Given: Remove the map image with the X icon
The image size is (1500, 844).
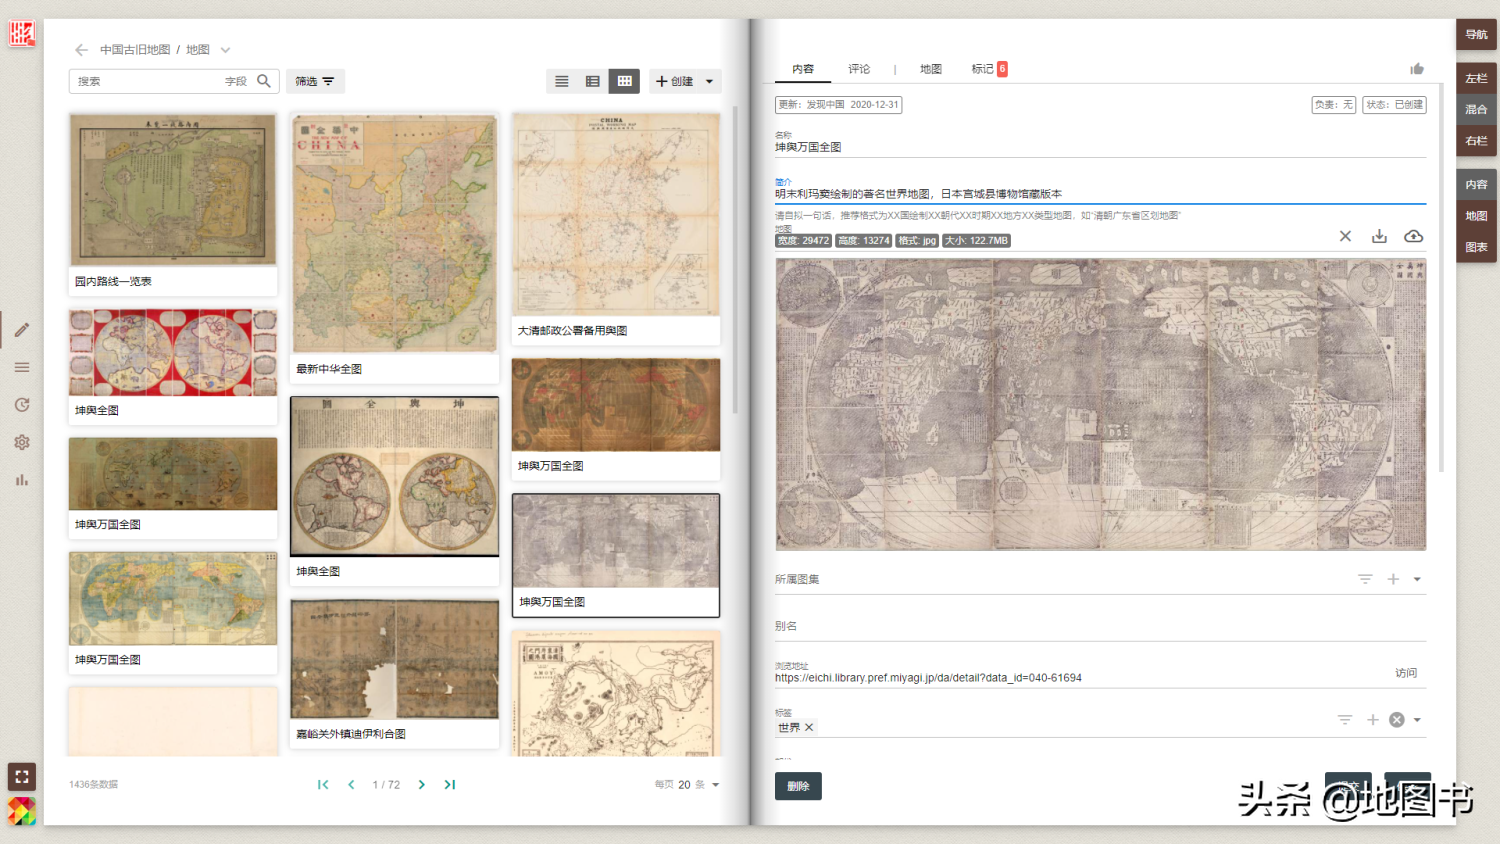Looking at the screenshot, I should coord(1345,236).
